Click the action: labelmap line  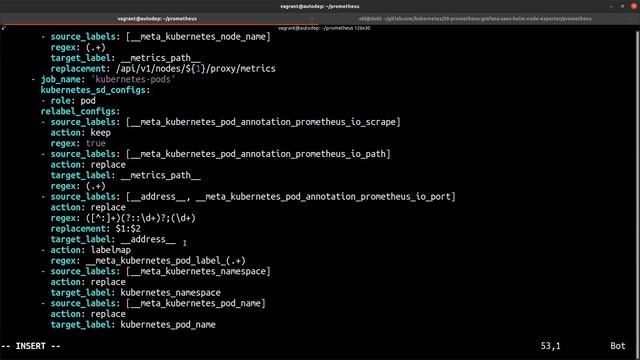point(86,250)
